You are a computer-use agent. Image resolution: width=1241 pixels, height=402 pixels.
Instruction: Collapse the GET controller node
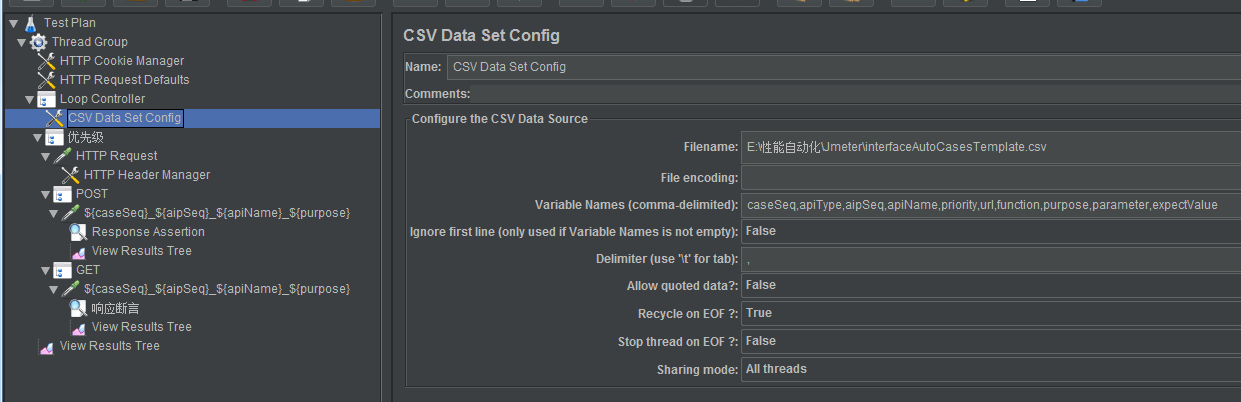(46, 270)
